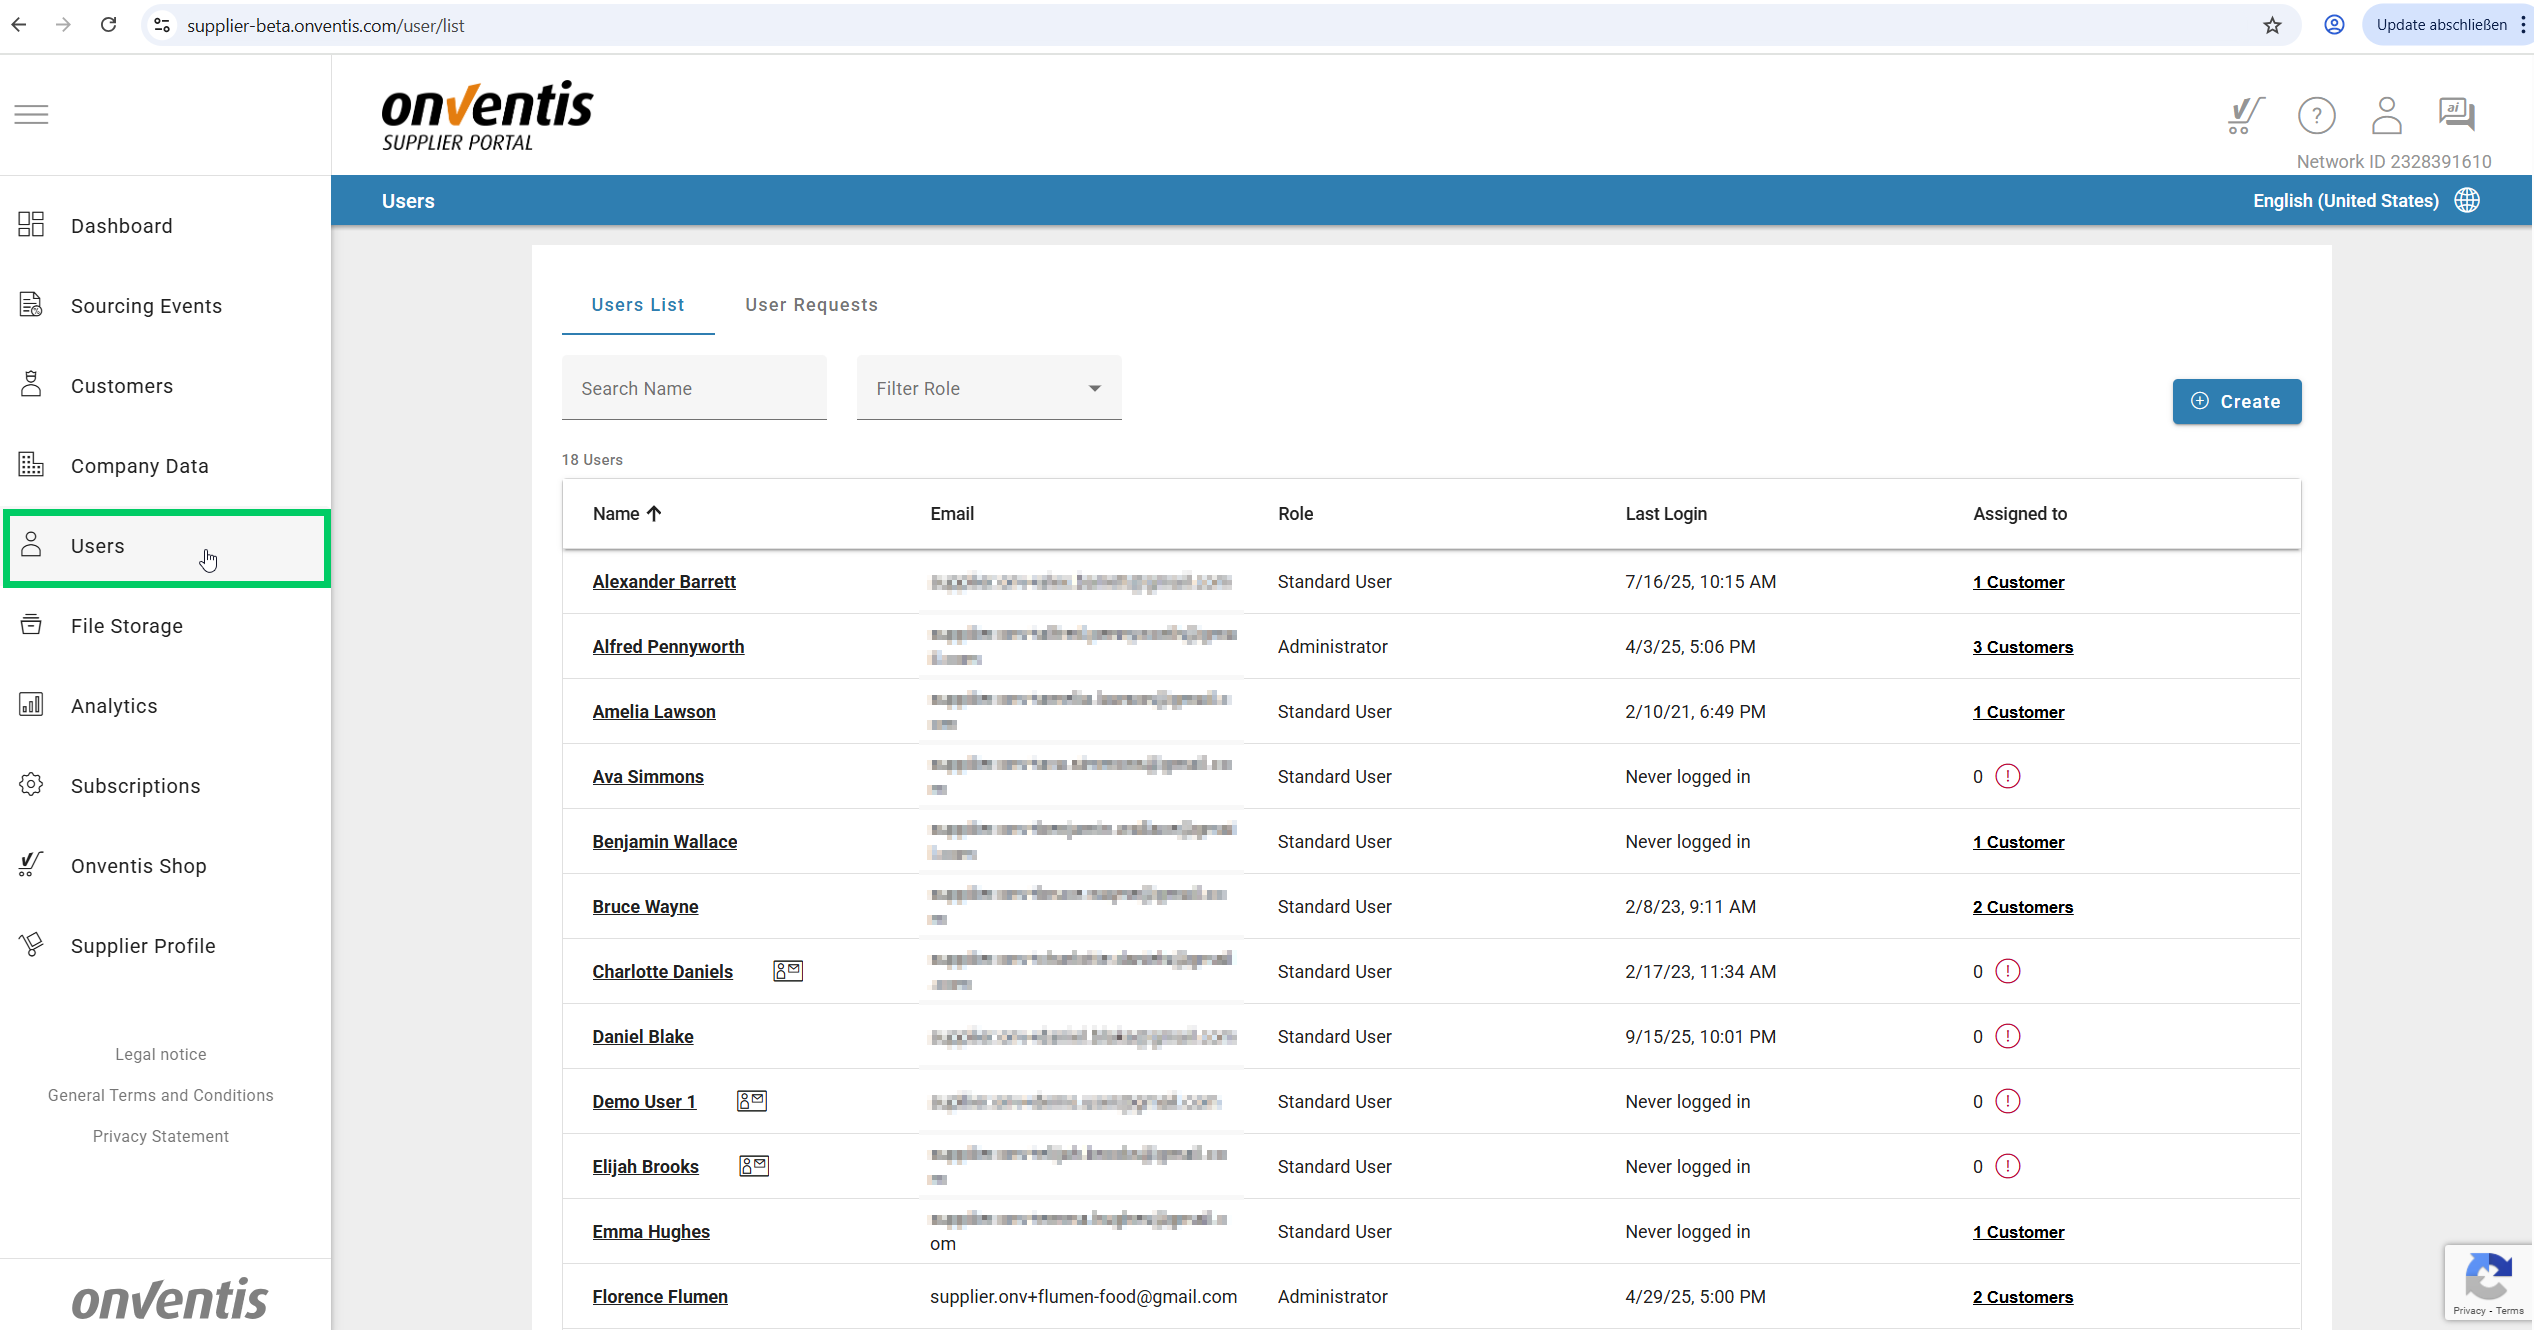Screen dimensions: 2534x1330
Task: Open the Onventis shop cart icon in header
Action: coord(2246,116)
